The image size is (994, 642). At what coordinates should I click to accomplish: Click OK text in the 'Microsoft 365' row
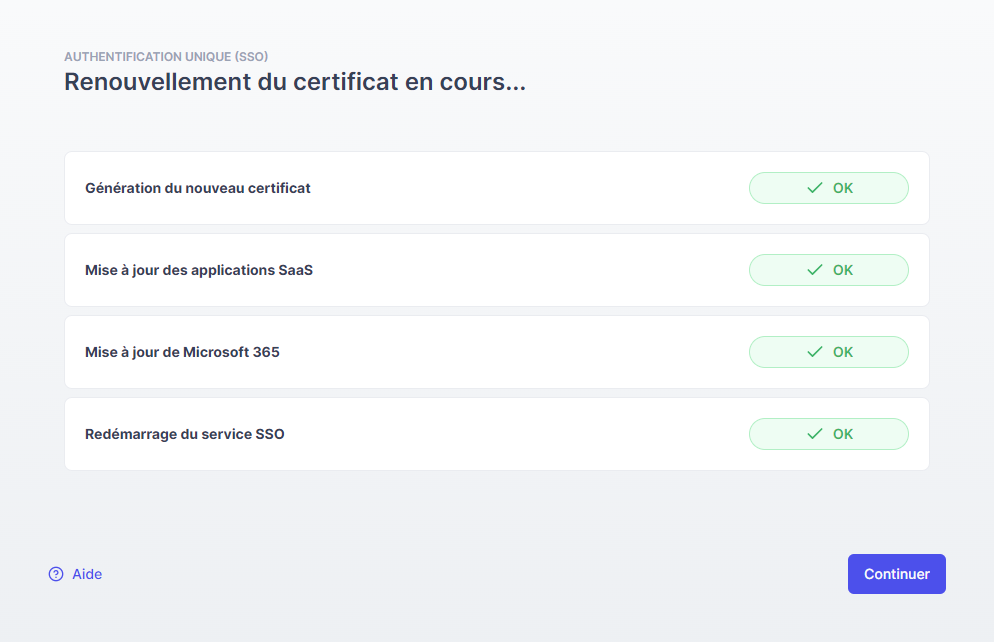pos(843,352)
